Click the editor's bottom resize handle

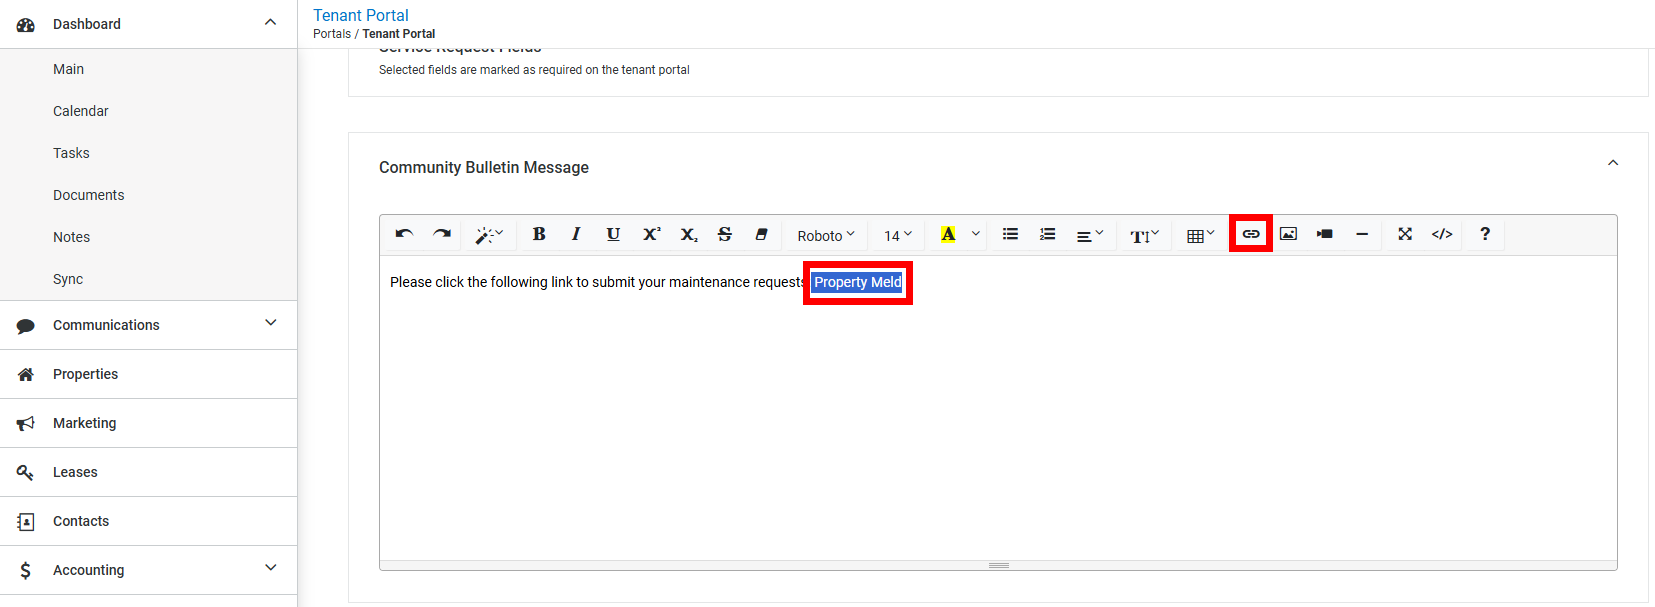[998, 565]
